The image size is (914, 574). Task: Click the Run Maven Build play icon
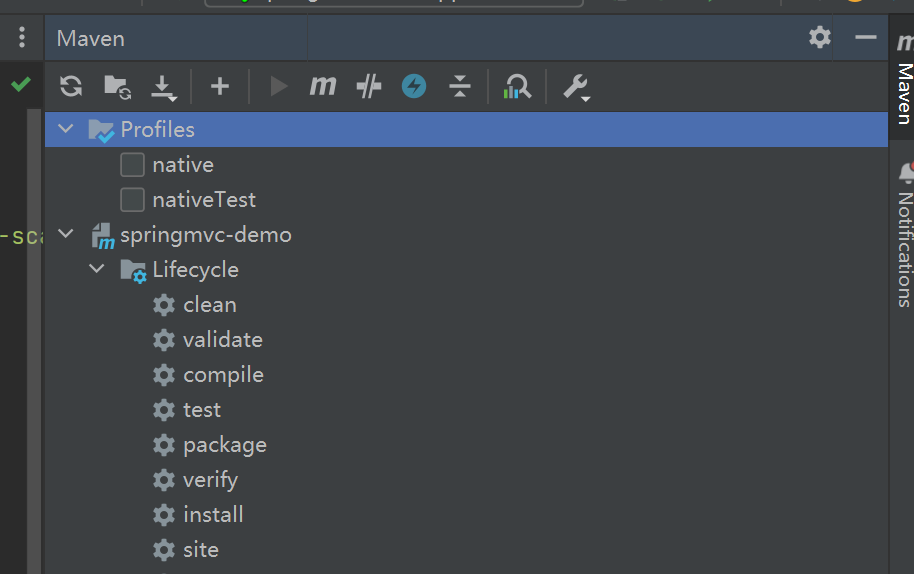pos(279,87)
